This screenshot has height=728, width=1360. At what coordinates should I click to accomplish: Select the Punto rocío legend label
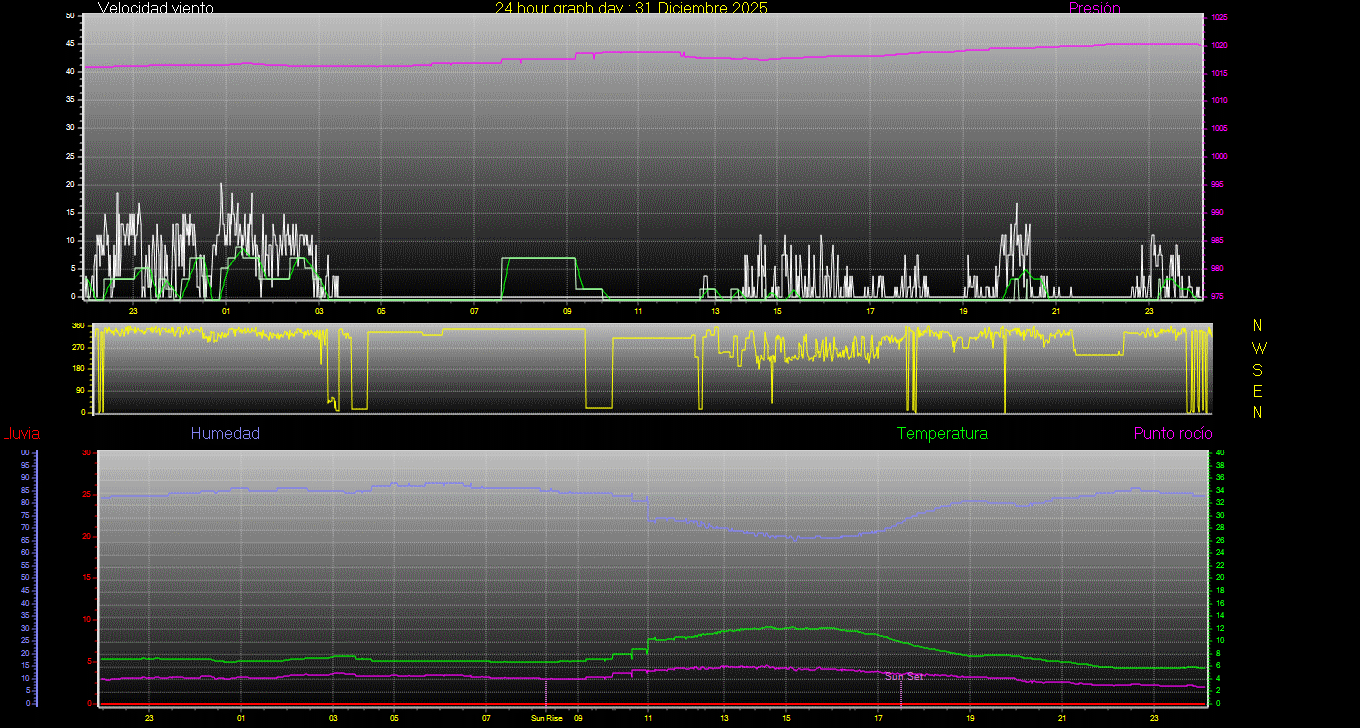point(1173,434)
